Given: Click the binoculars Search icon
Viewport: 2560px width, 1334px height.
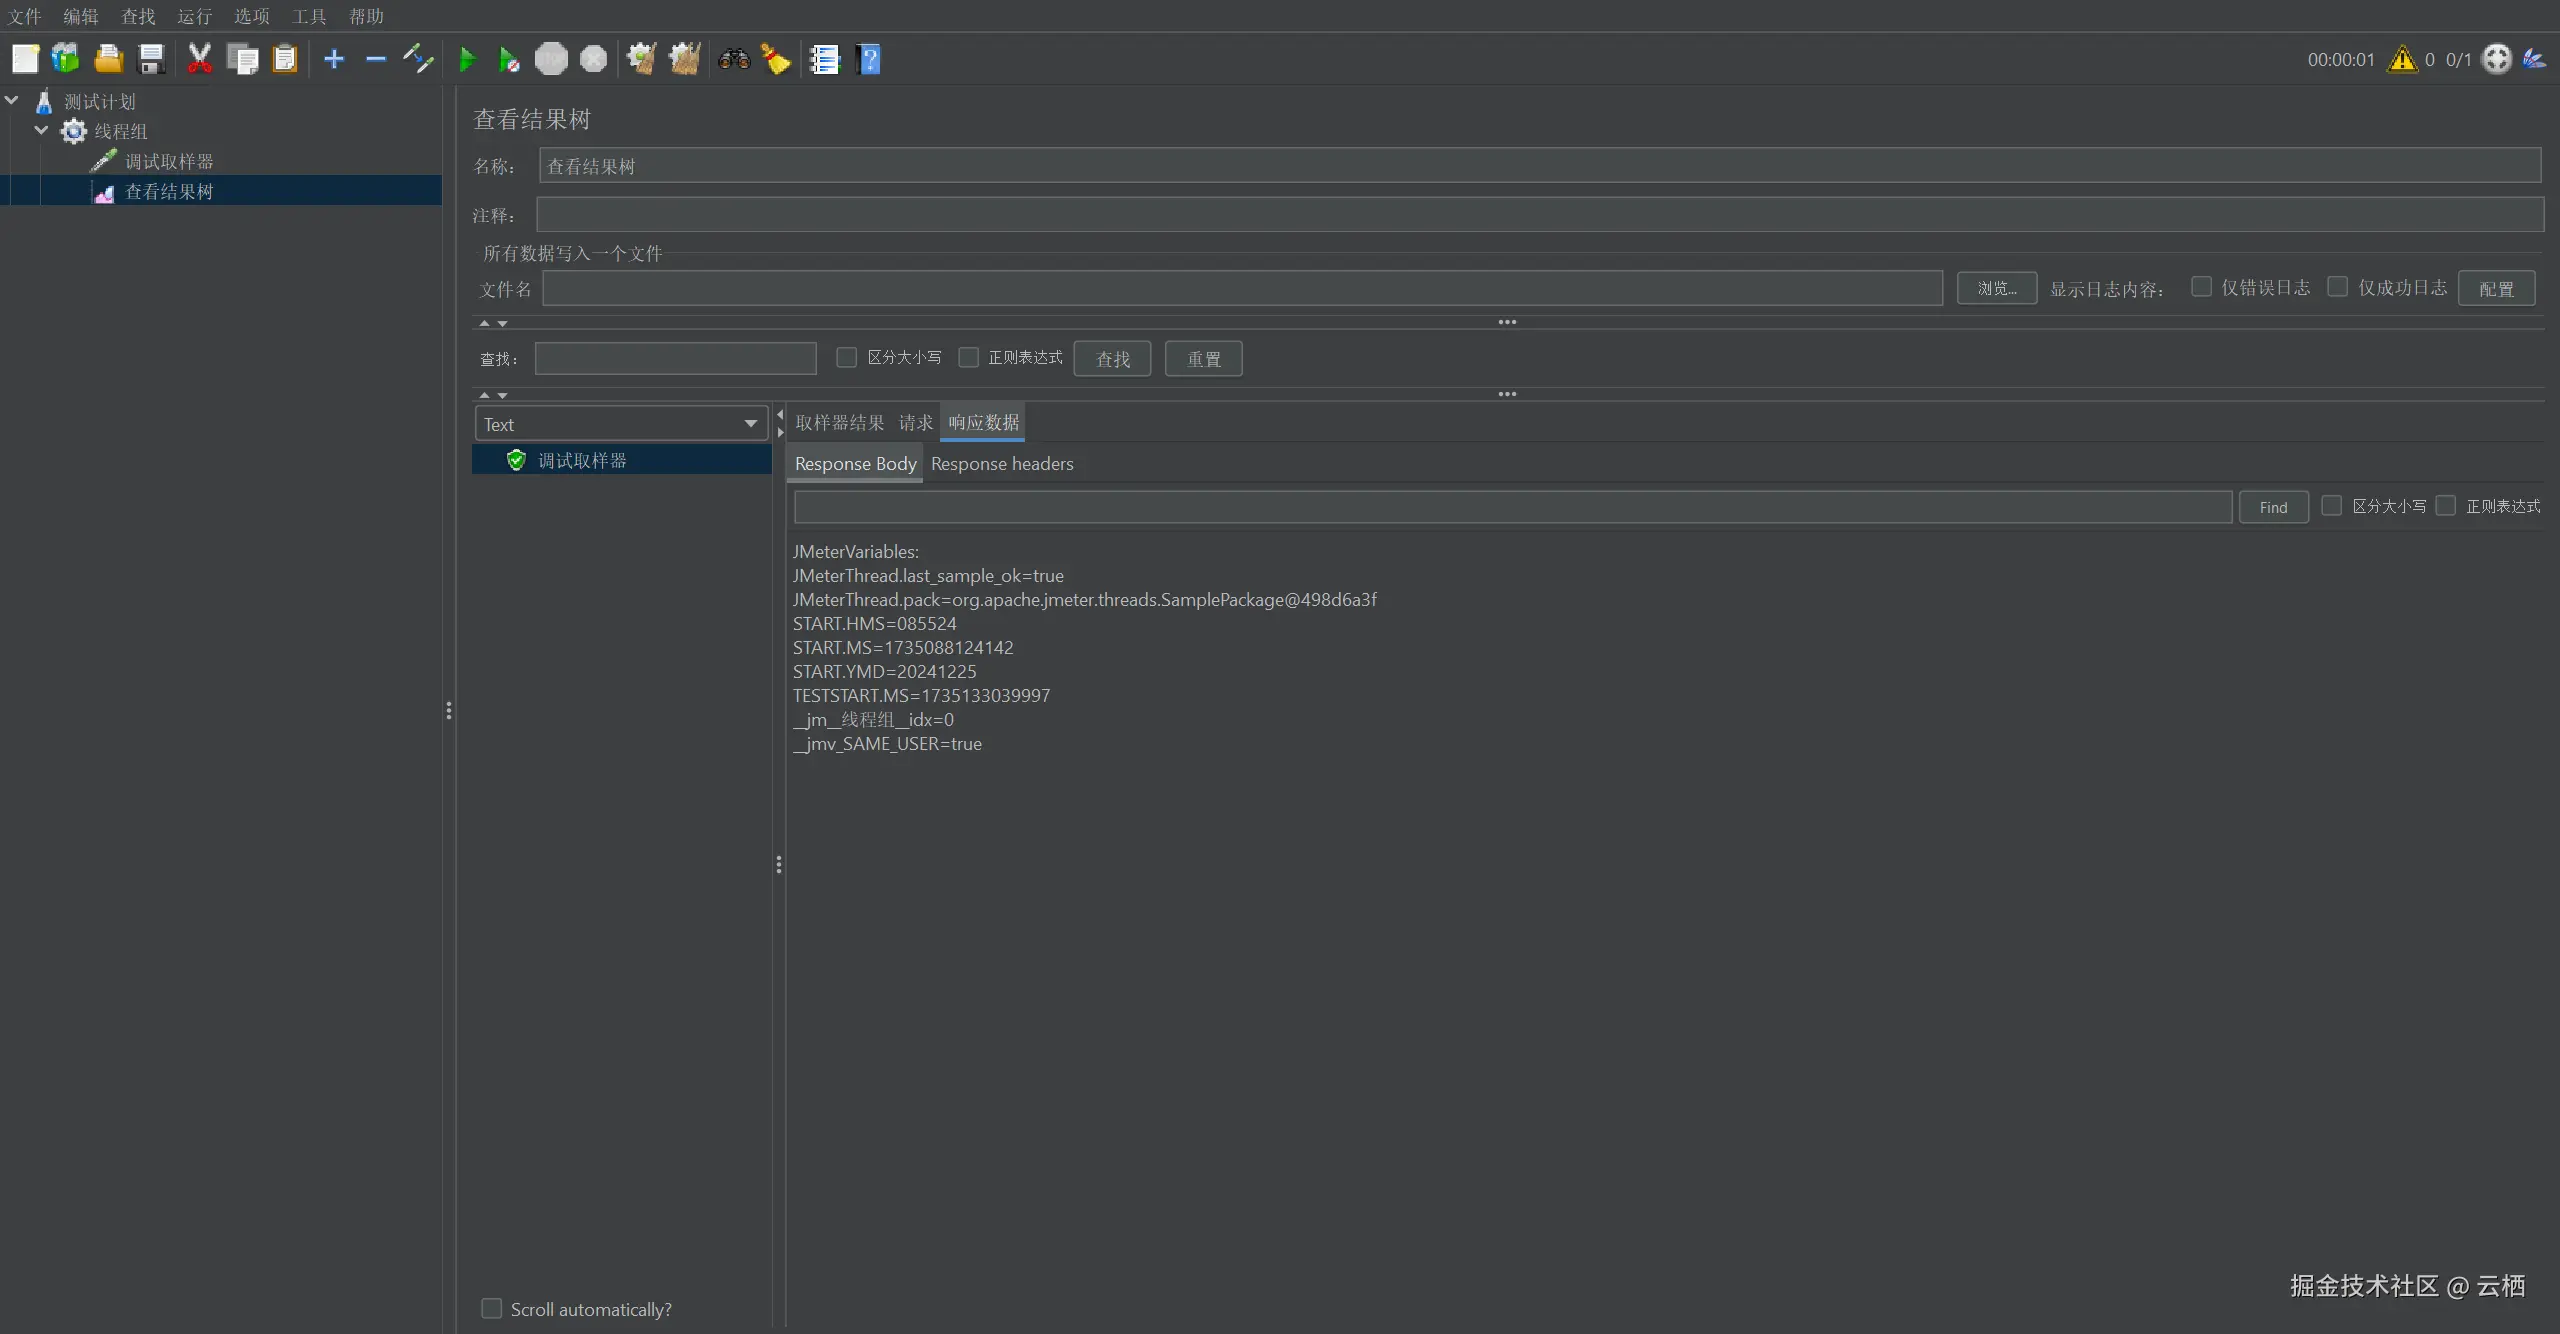Looking at the screenshot, I should tap(734, 60).
